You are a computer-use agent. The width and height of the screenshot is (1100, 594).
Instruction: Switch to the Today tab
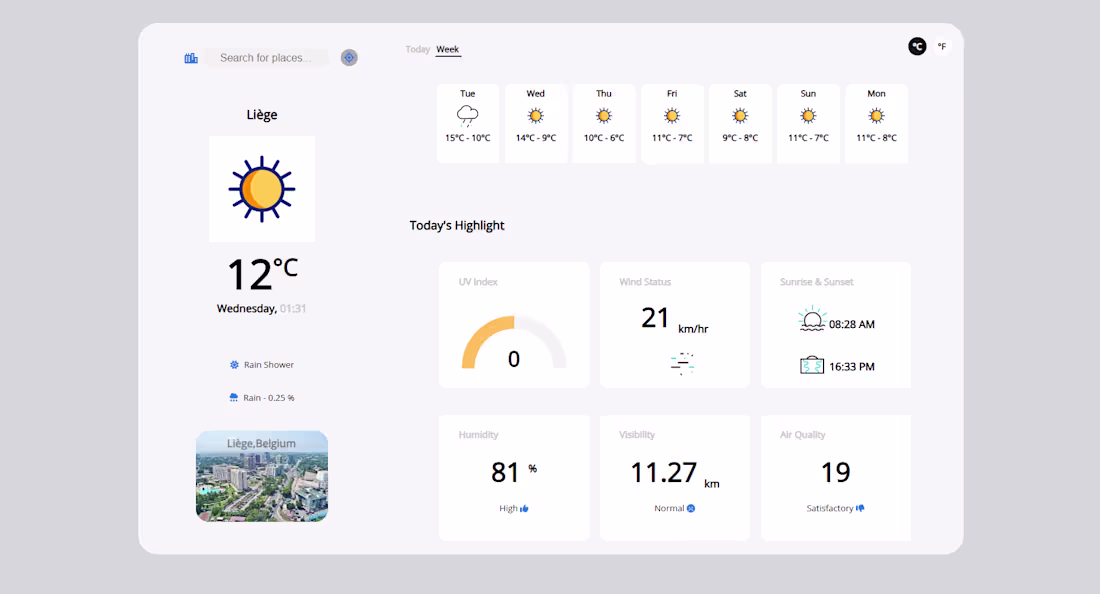(x=417, y=48)
